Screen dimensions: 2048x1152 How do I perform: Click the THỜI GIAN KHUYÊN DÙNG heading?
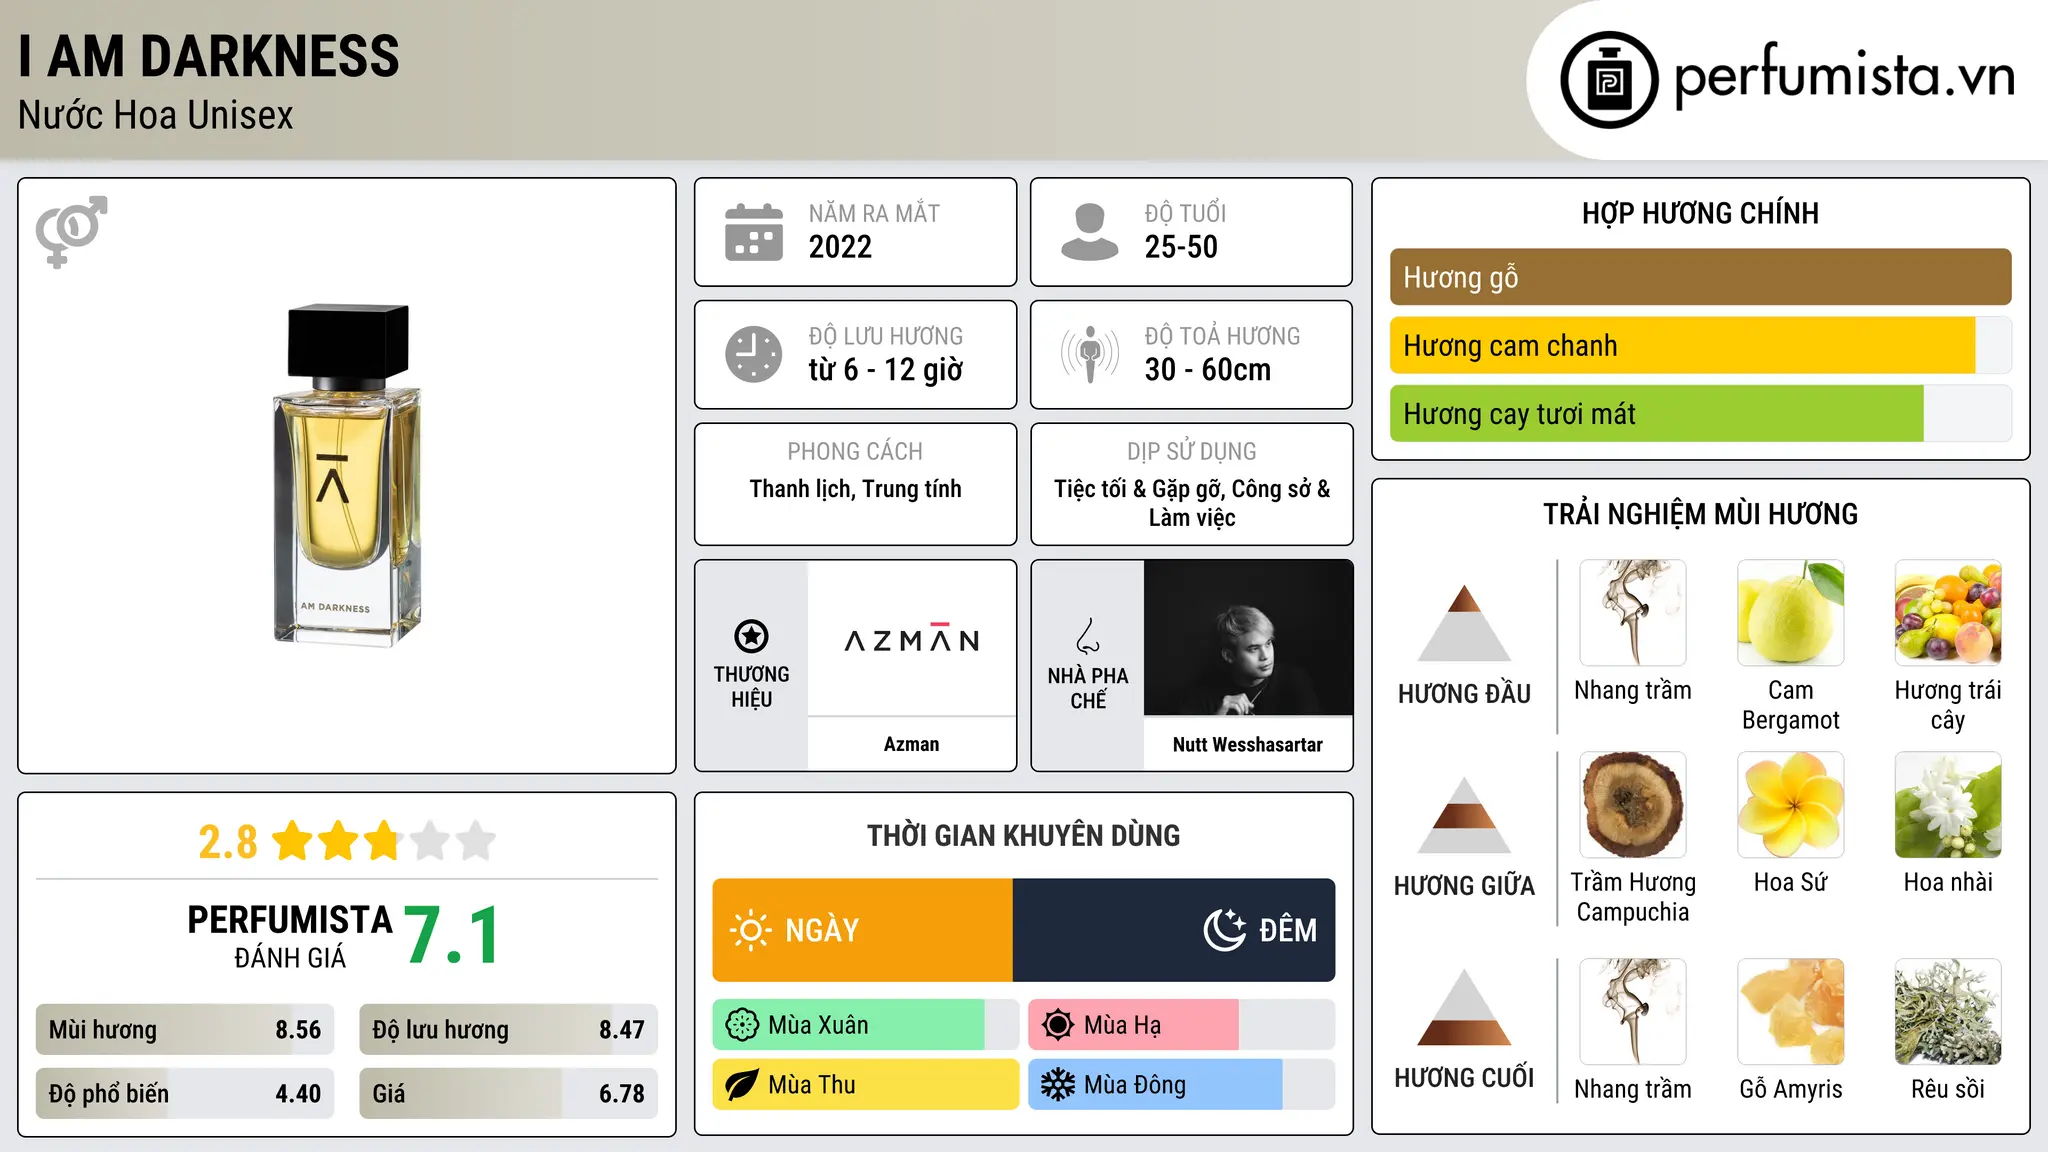(1023, 836)
